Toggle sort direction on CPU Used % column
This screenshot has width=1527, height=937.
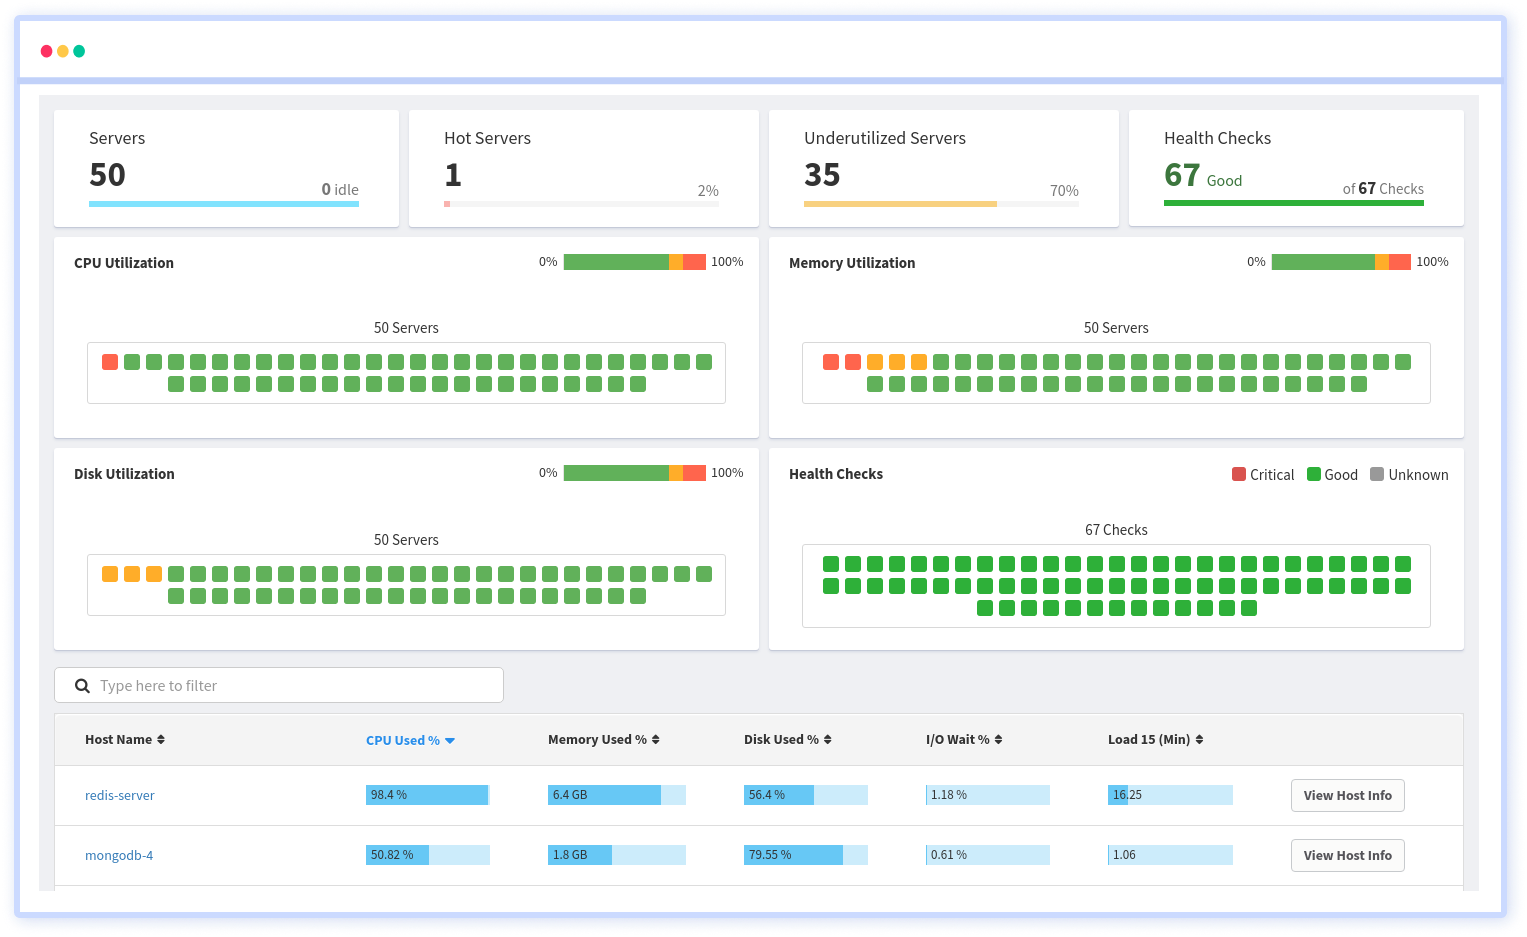tap(410, 740)
